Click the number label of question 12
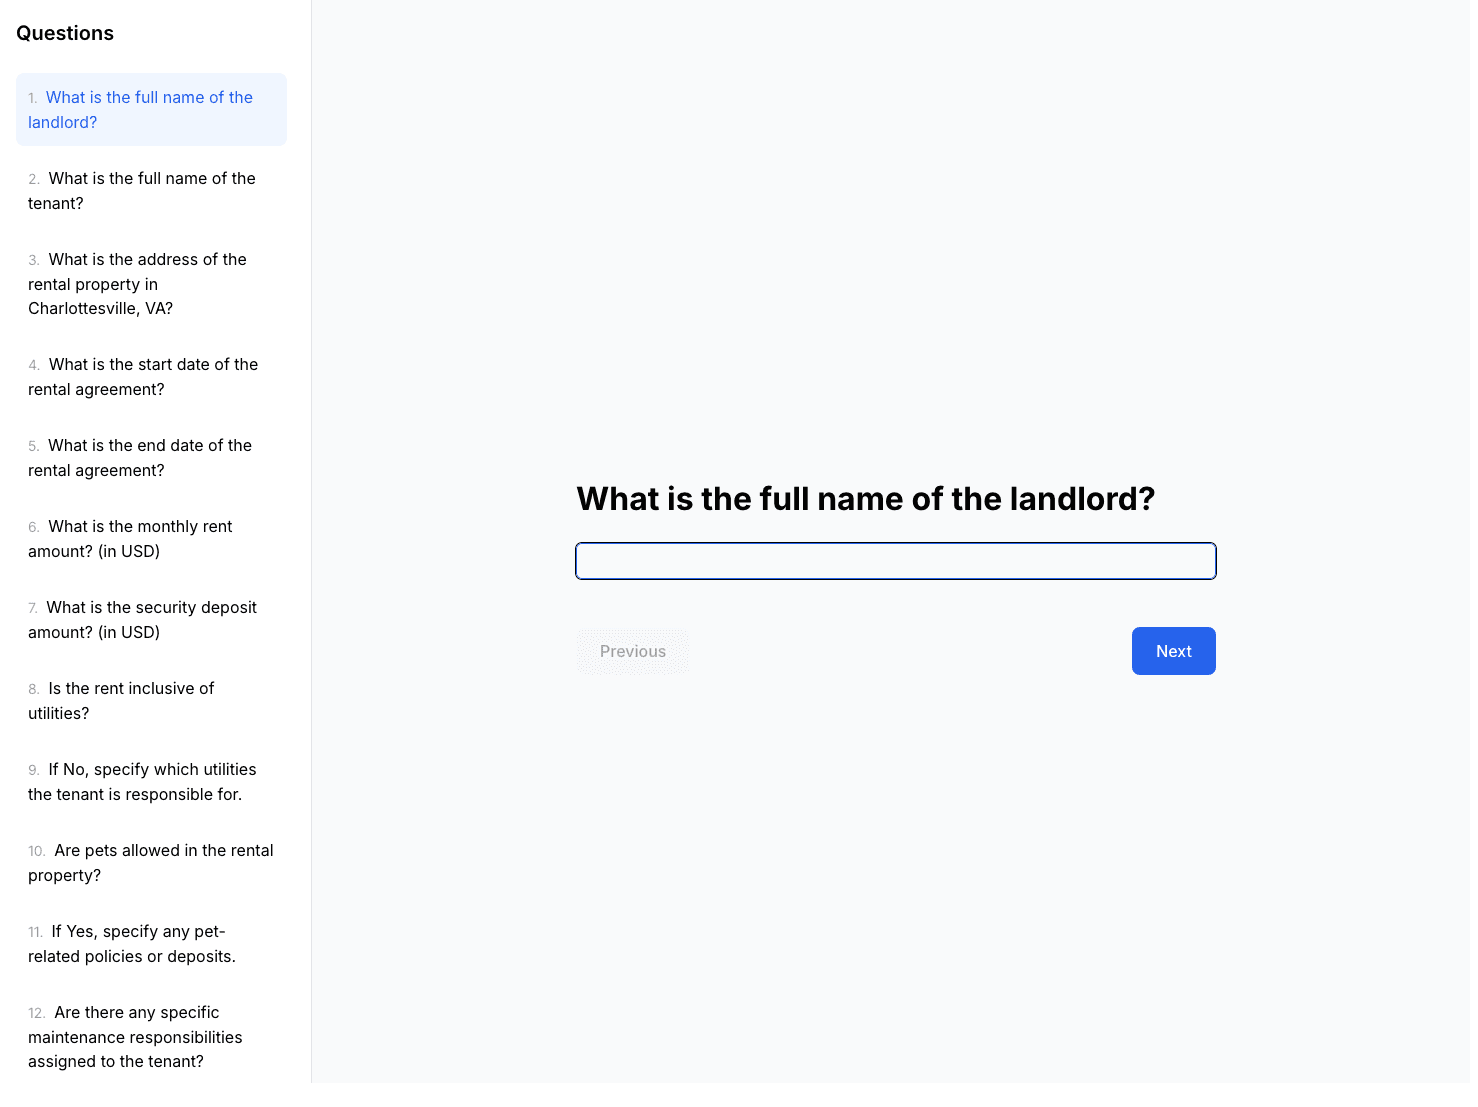Screen dimensions: 1478x1107 coord(37,1013)
